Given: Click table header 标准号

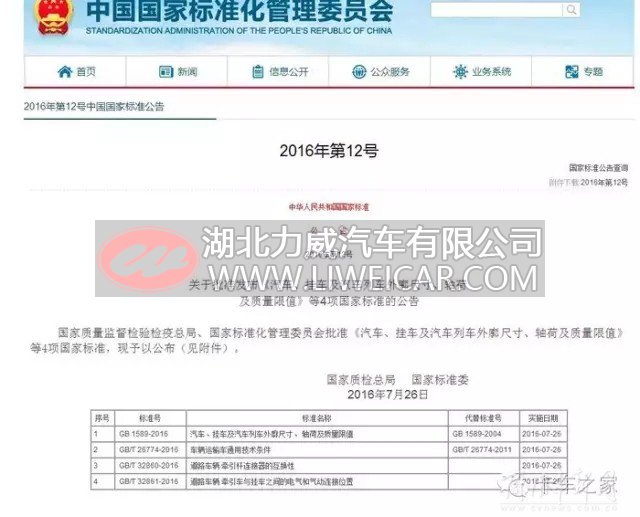Looking at the screenshot, I should point(150,418).
